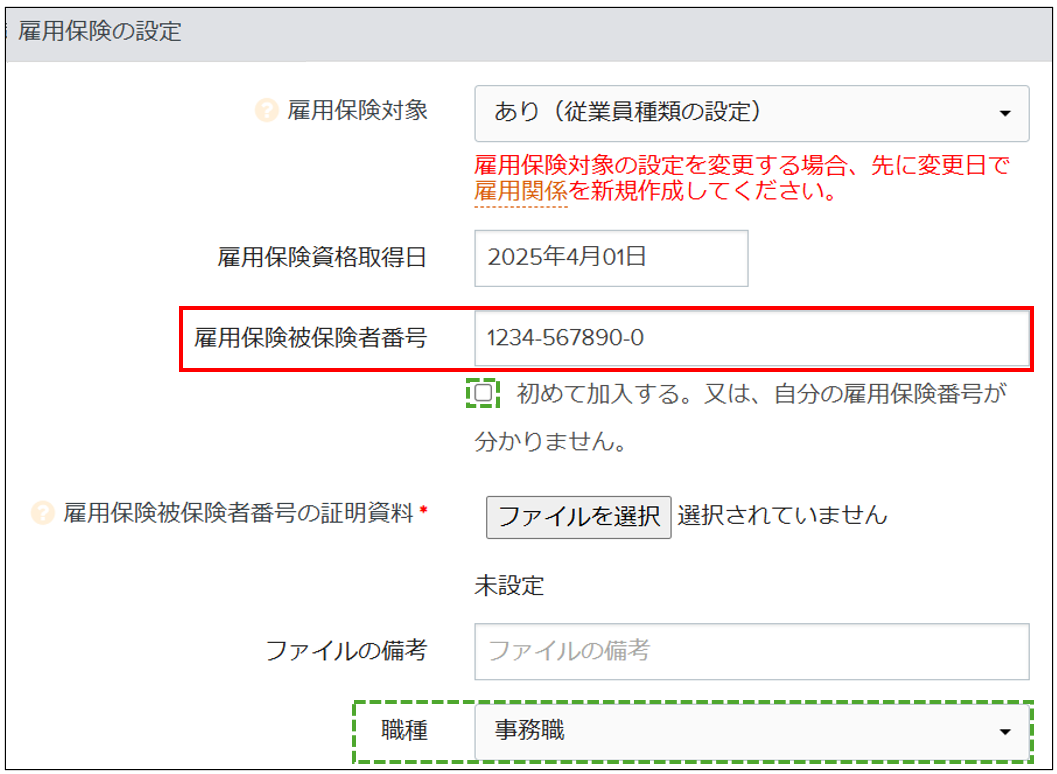Click into the ファイルの備考 text field
The height and width of the screenshot is (774, 1057).
coord(750,651)
